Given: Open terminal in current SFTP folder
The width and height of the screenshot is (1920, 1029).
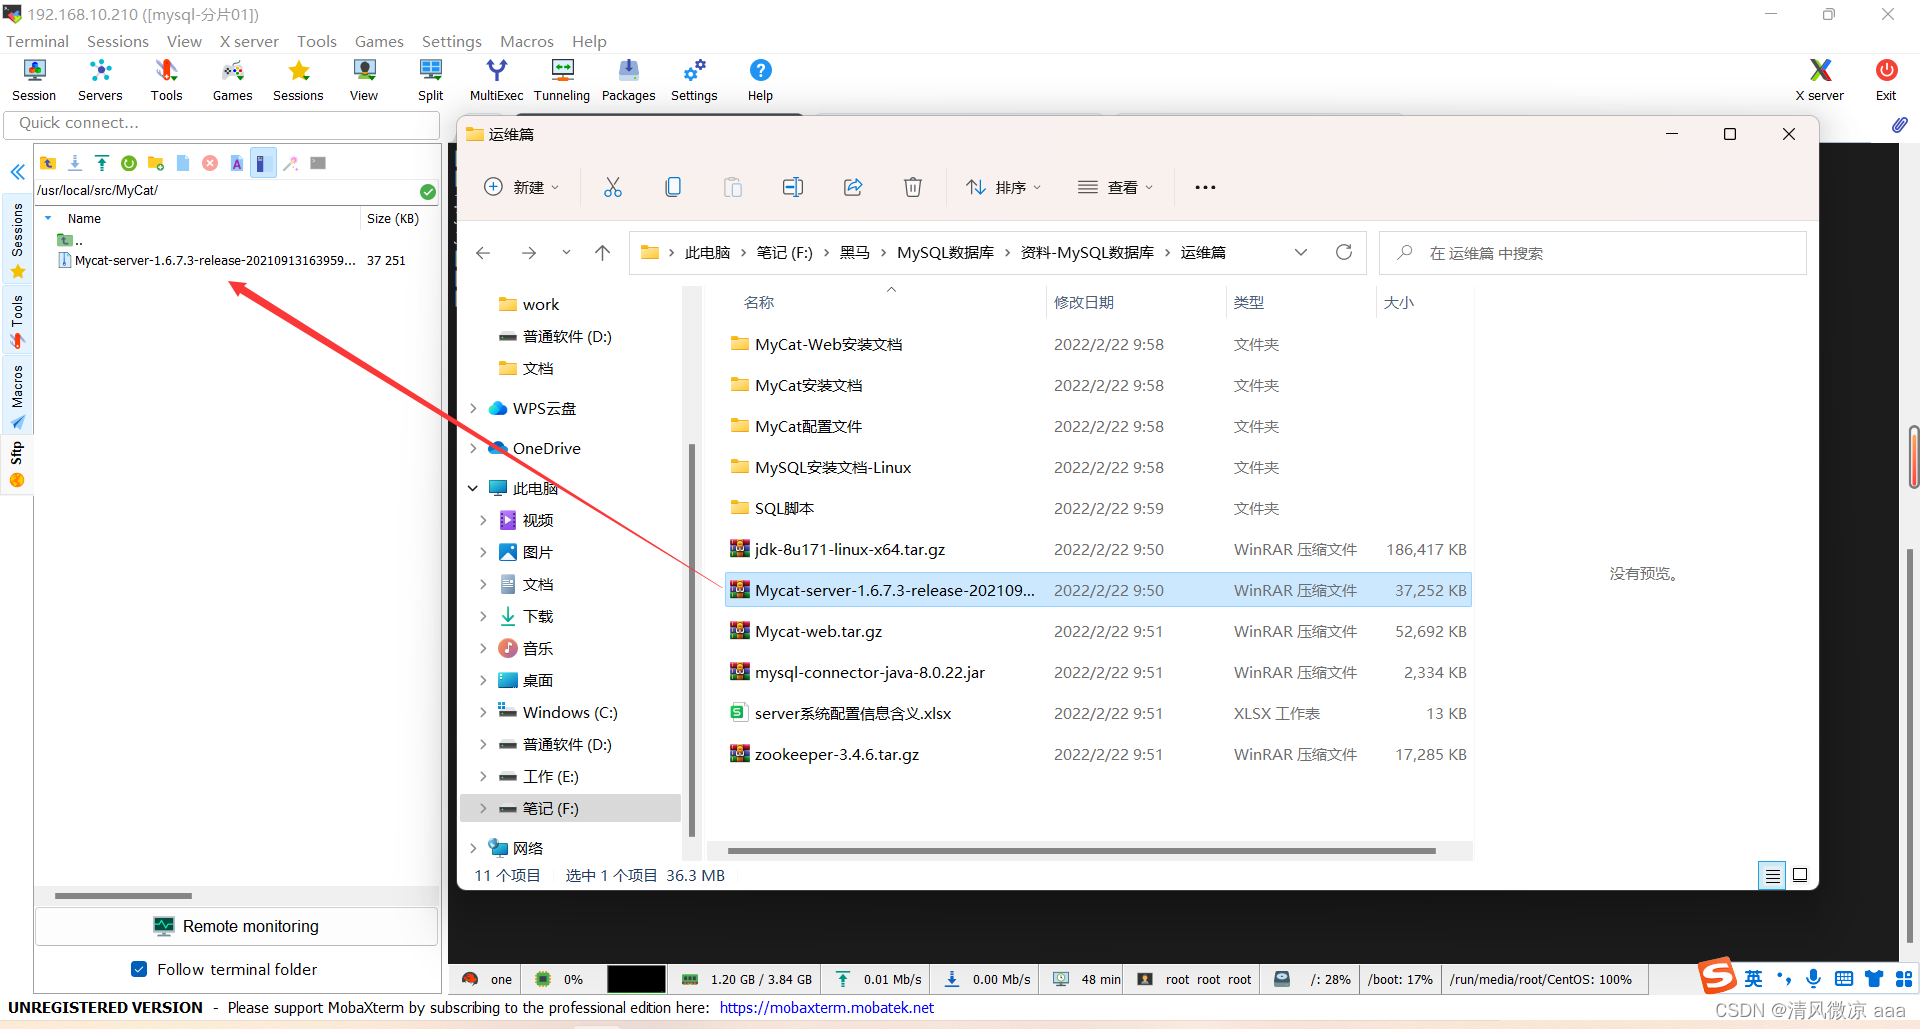Looking at the screenshot, I should (x=318, y=163).
